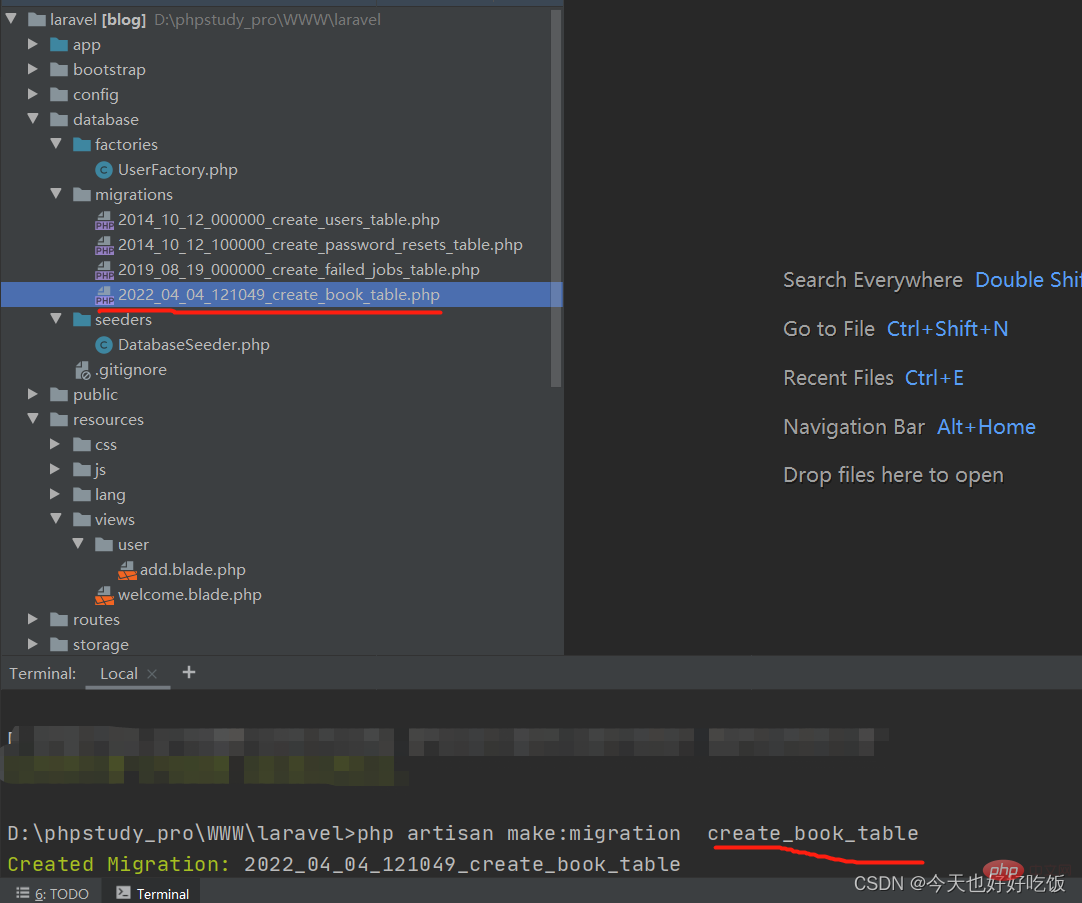Expand the lang folder arrow
This screenshot has height=903, width=1082.
point(55,494)
